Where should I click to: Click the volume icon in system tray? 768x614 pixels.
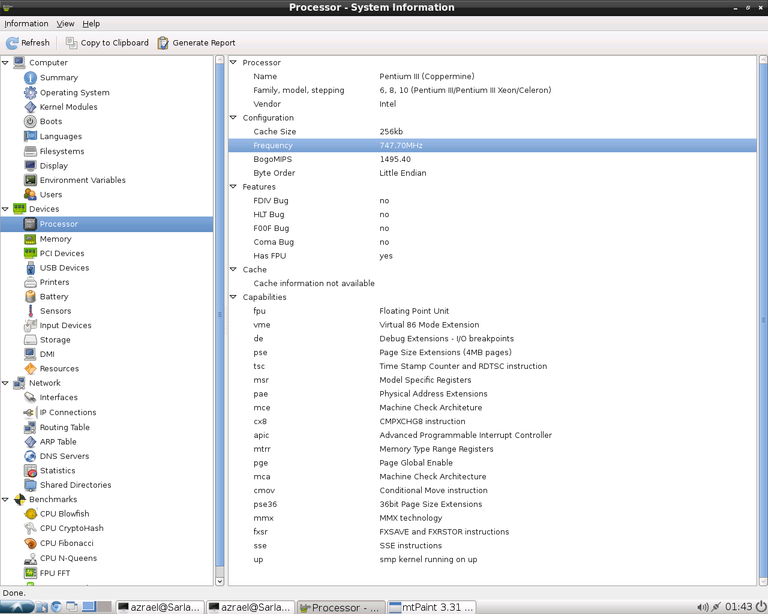click(702, 607)
